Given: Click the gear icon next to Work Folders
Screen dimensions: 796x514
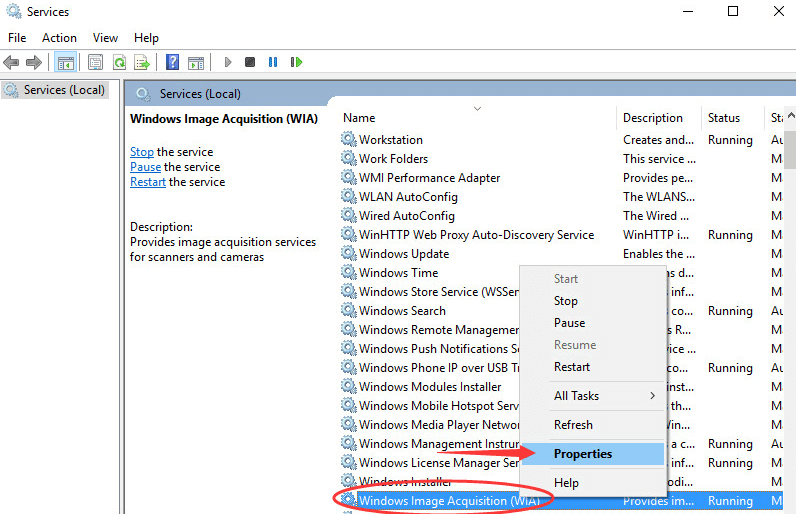Looking at the screenshot, I should tap(349, 158).
